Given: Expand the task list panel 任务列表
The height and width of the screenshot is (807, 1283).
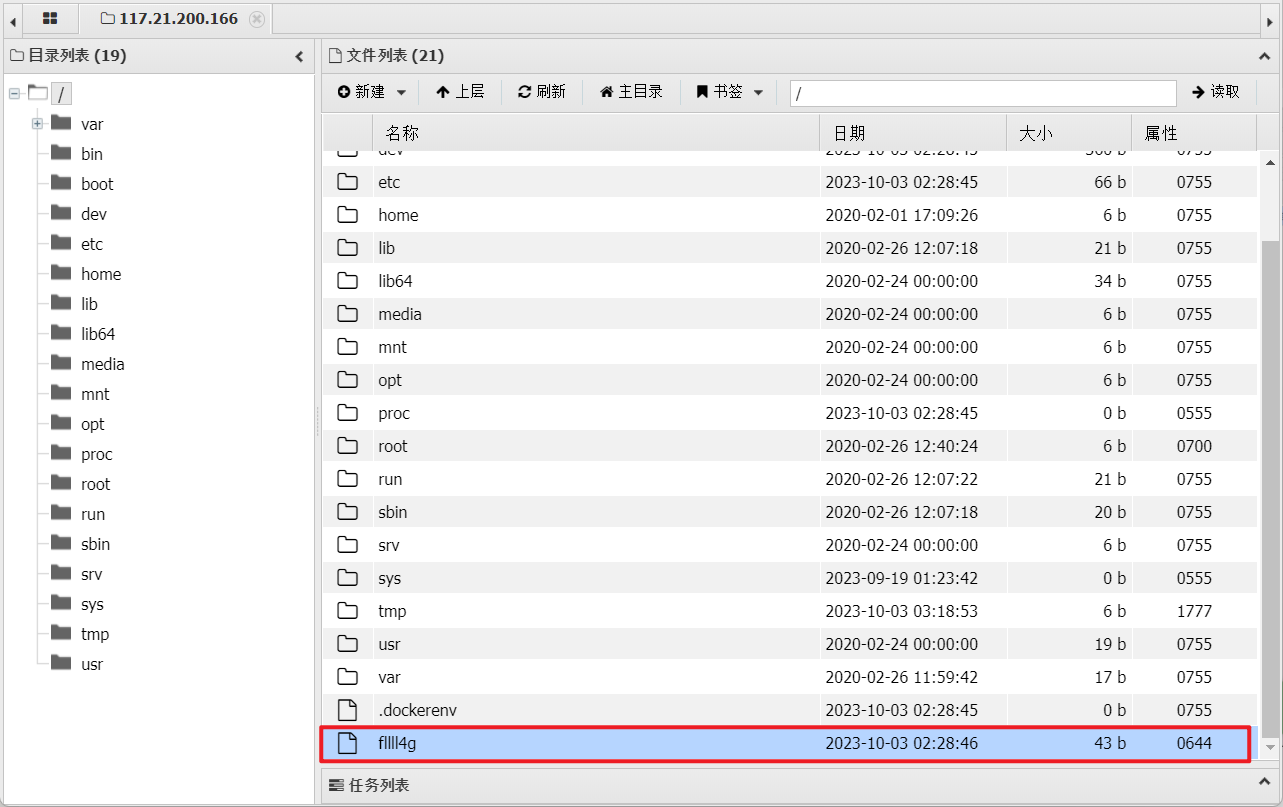Looking at the screenshot, I should click(379, 786).
